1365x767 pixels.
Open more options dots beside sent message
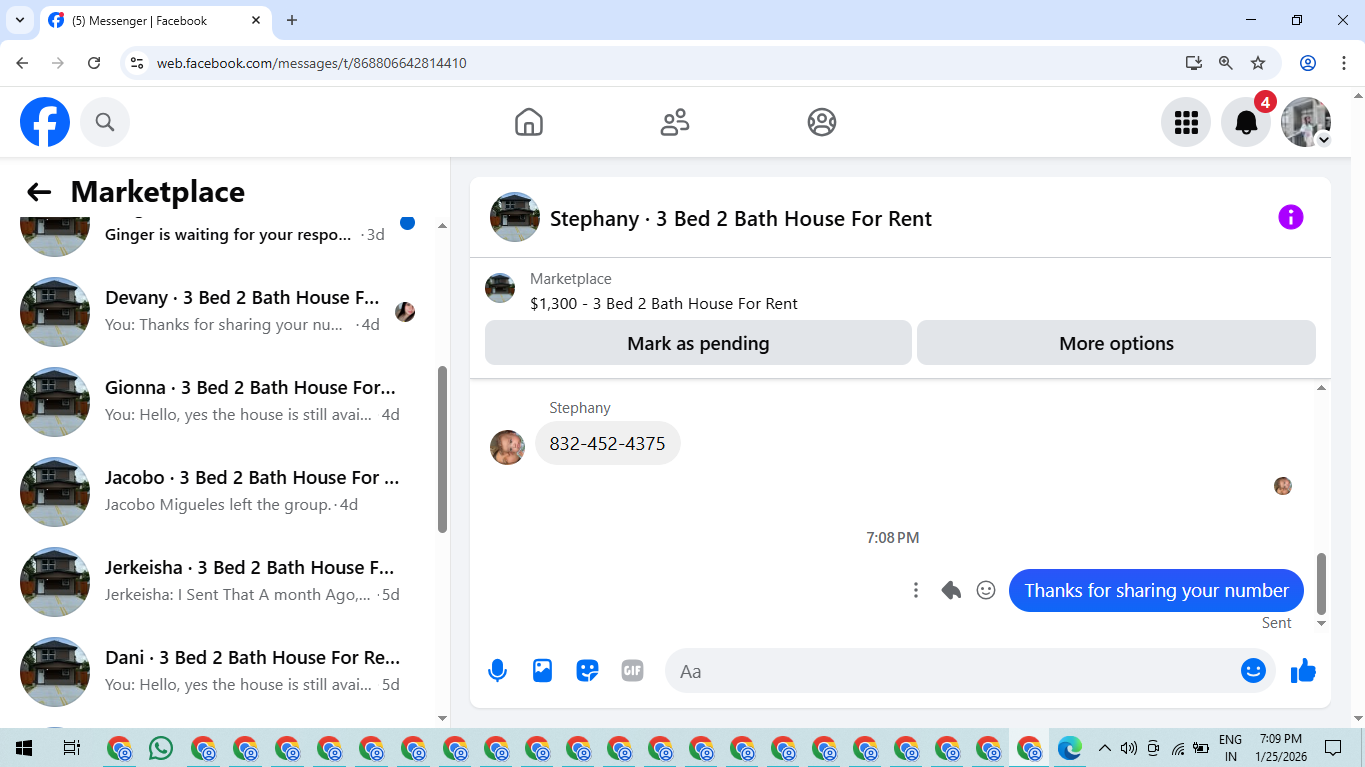click(916, 591)
